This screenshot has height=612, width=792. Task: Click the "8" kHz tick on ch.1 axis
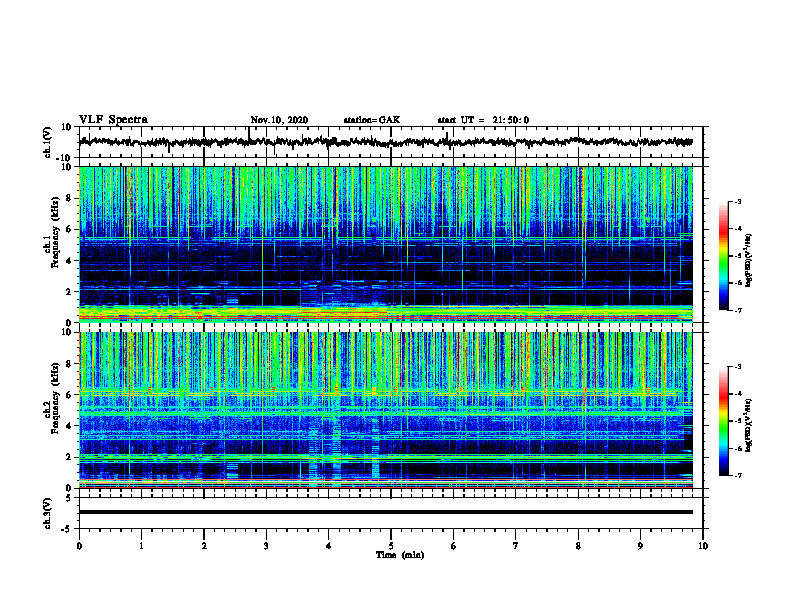coord(70,198)
